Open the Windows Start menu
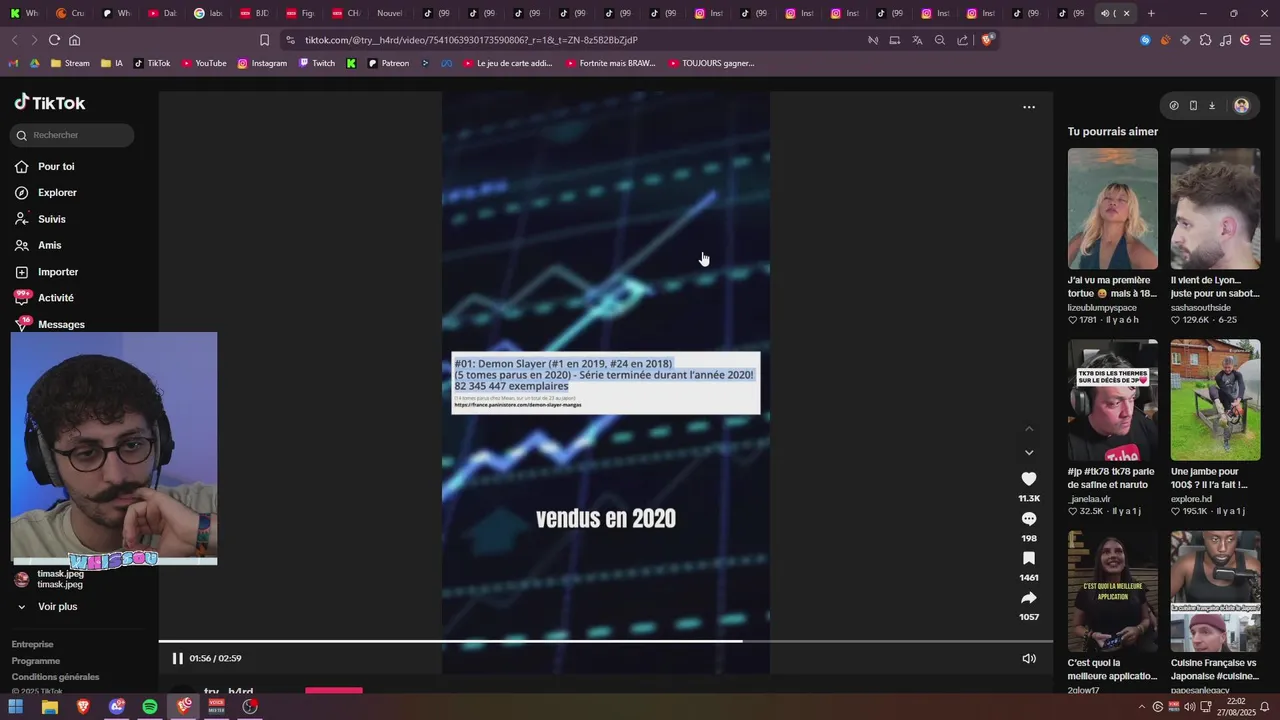This screenshot has width=1280, height=720. pos(16,706)
